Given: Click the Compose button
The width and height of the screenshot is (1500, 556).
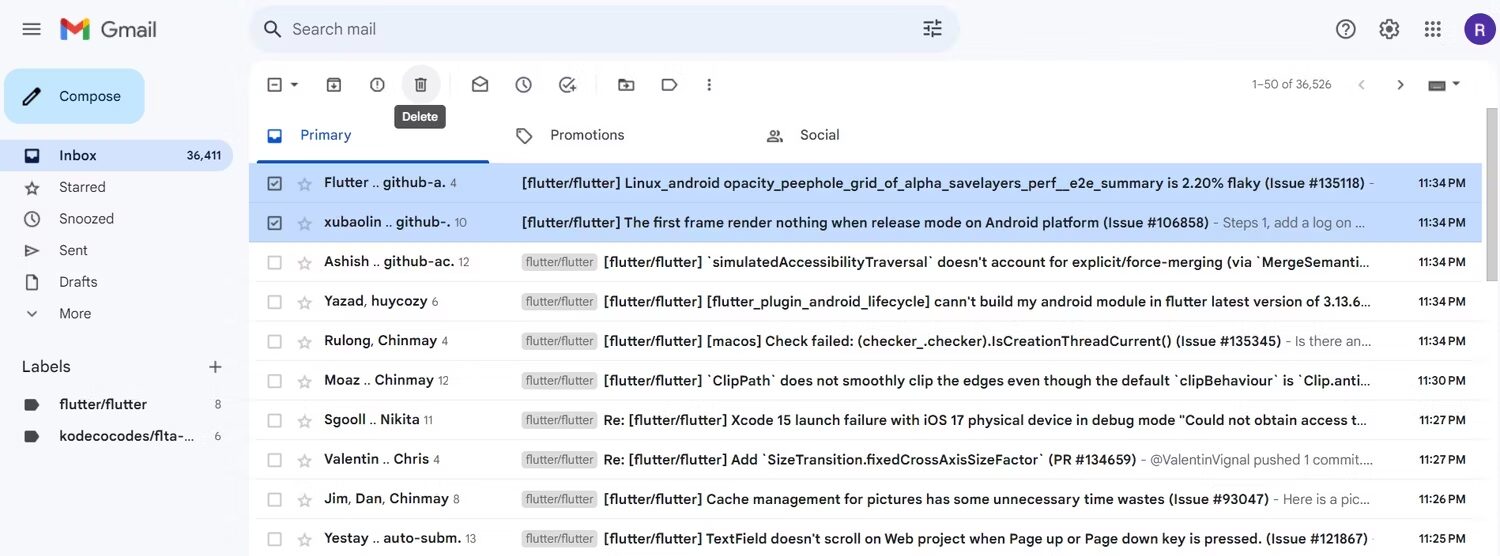Looking at the screenshot, I should coord(75,97).
